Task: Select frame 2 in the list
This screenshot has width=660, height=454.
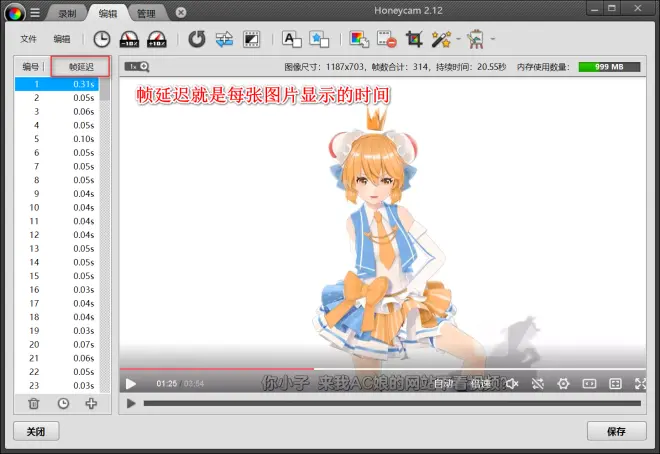Action: 57,98
